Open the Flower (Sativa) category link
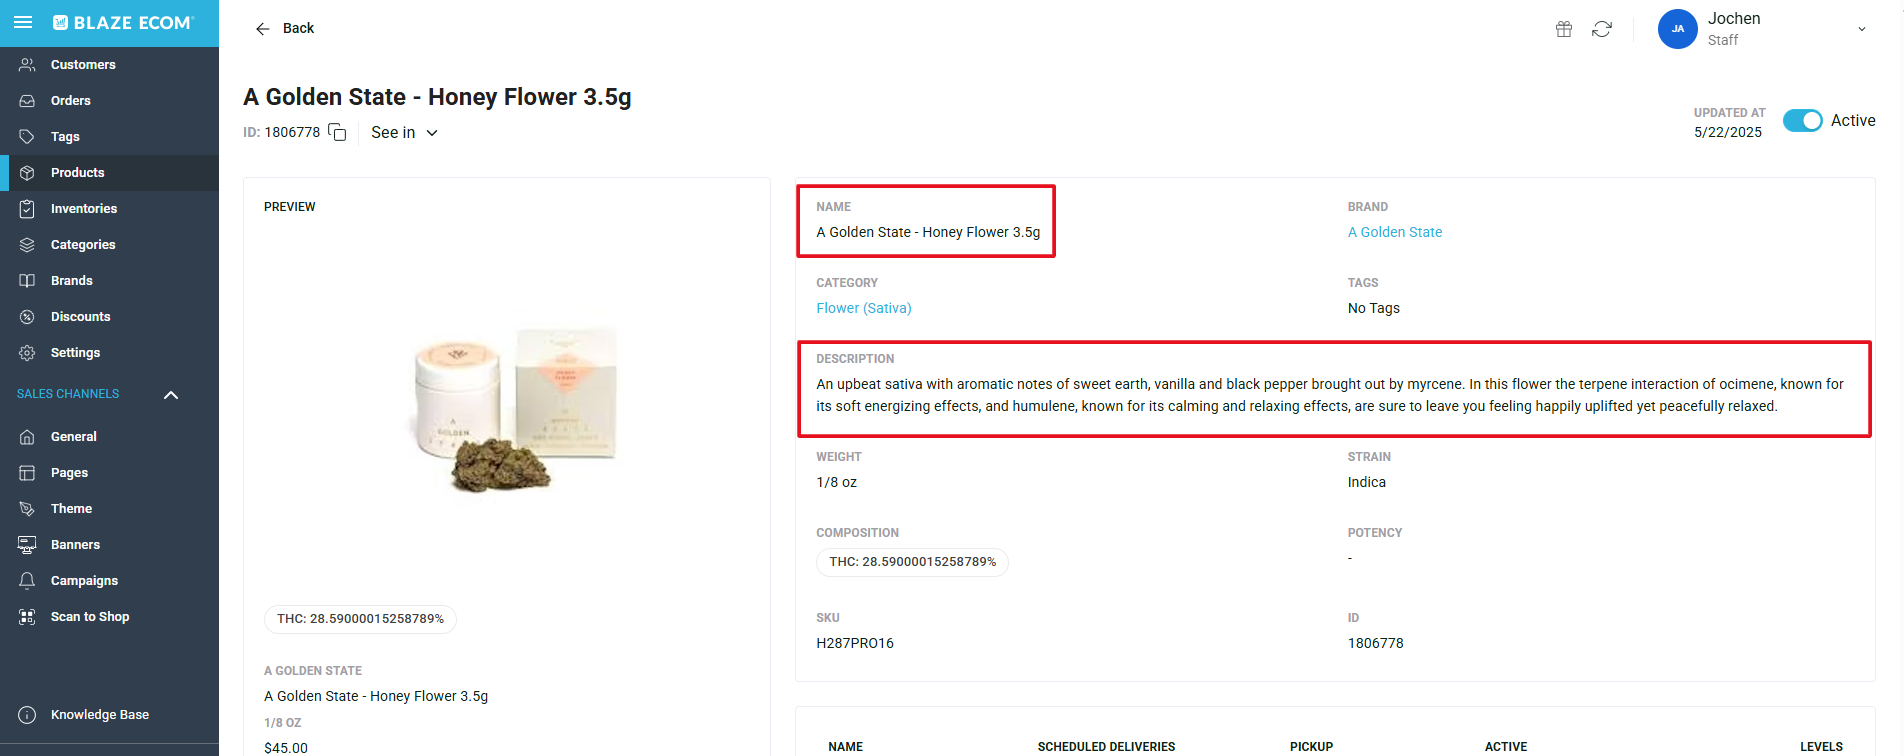The image size is (1904, 756). tap(864, 308)
